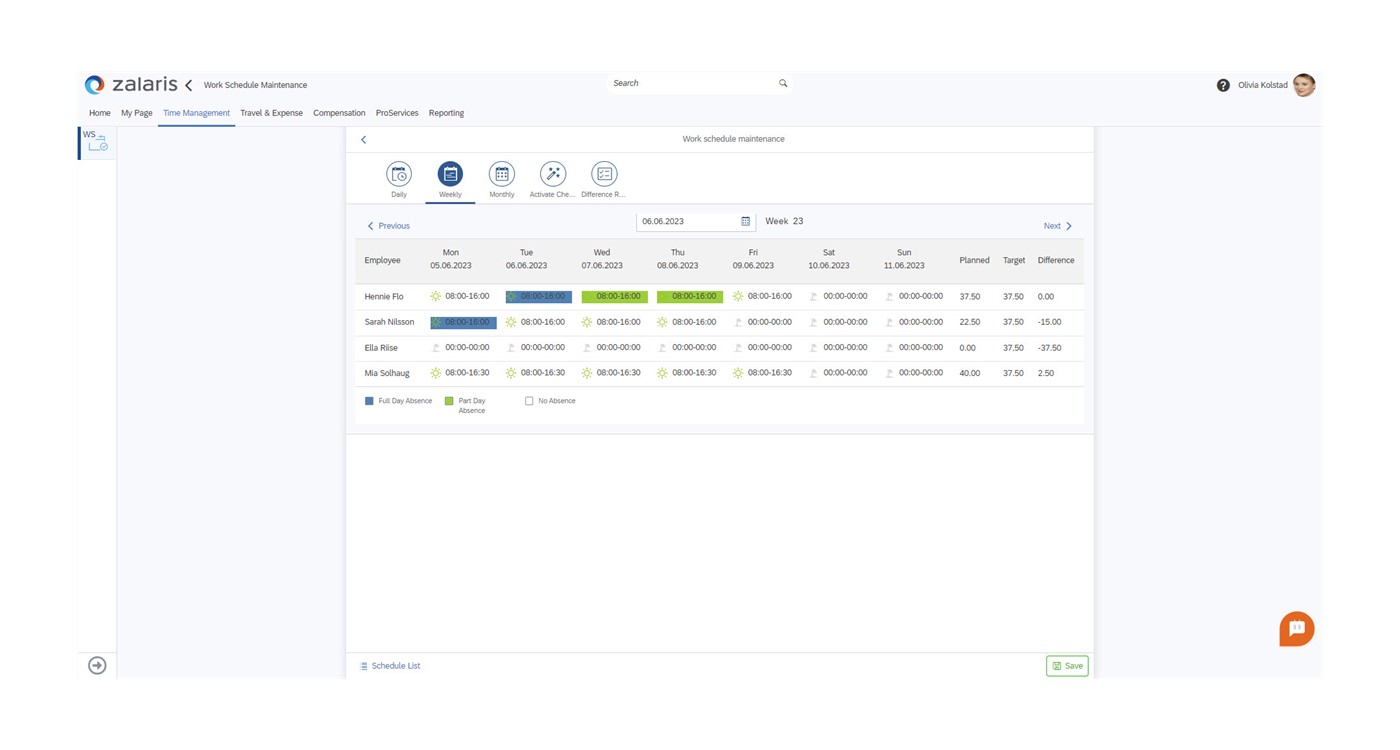Open the Travel & Expense menu

[x=271, y=113]
